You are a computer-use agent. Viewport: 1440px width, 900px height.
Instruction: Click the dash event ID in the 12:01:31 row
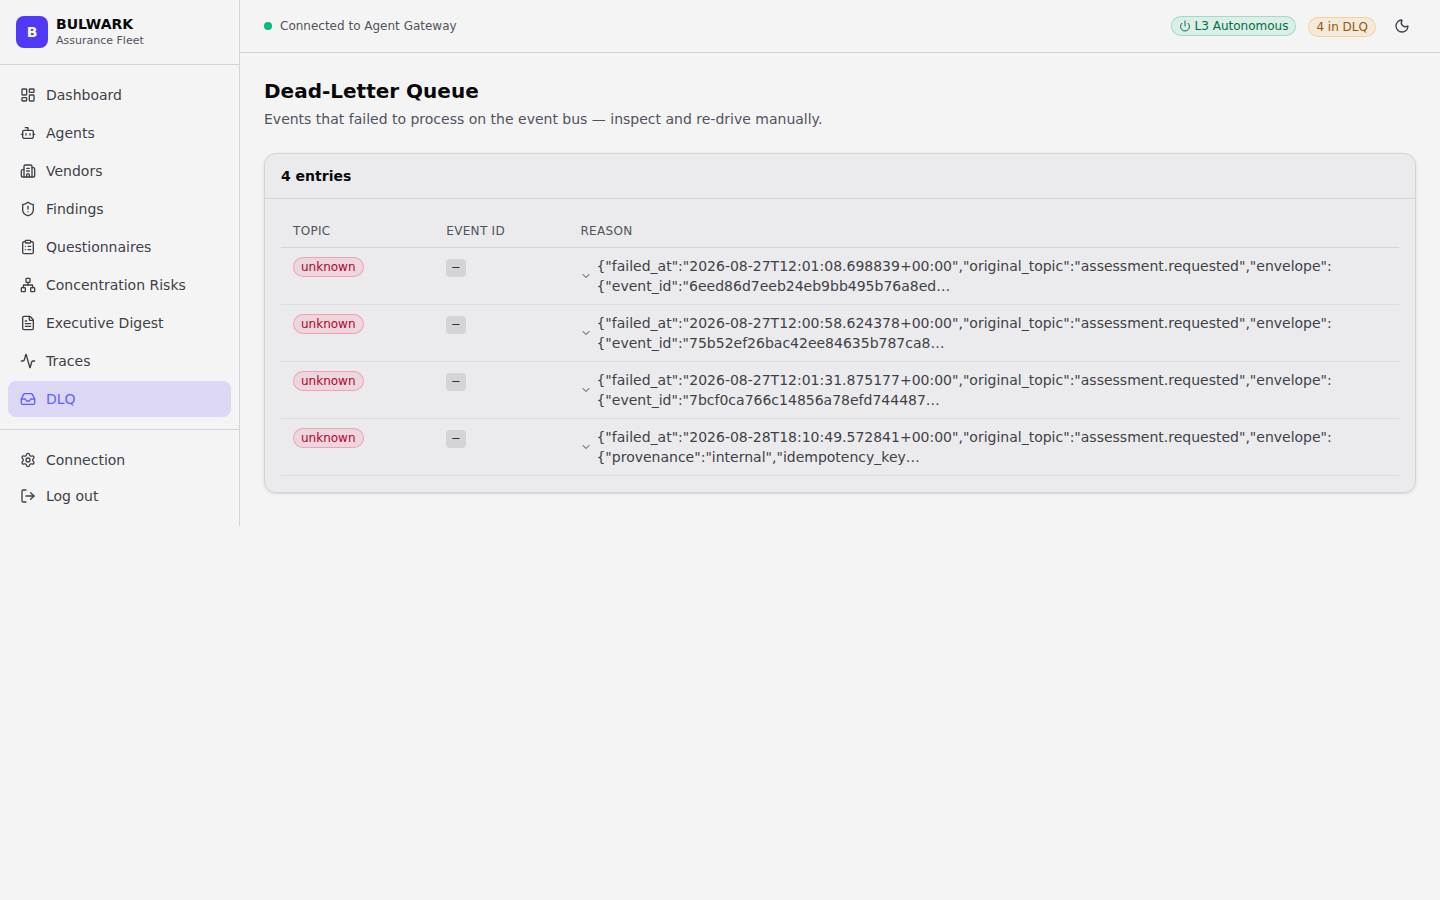456,382
